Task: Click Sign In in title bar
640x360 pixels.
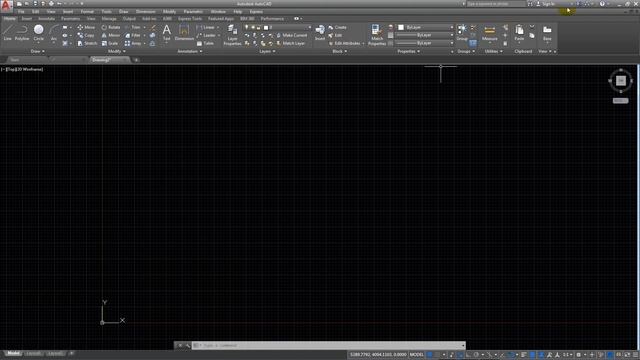Action: coord(548,4)
